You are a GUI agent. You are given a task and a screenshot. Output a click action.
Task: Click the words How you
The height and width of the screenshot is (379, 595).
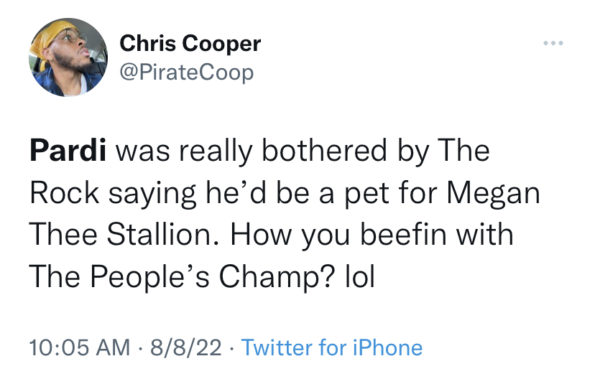290,236
